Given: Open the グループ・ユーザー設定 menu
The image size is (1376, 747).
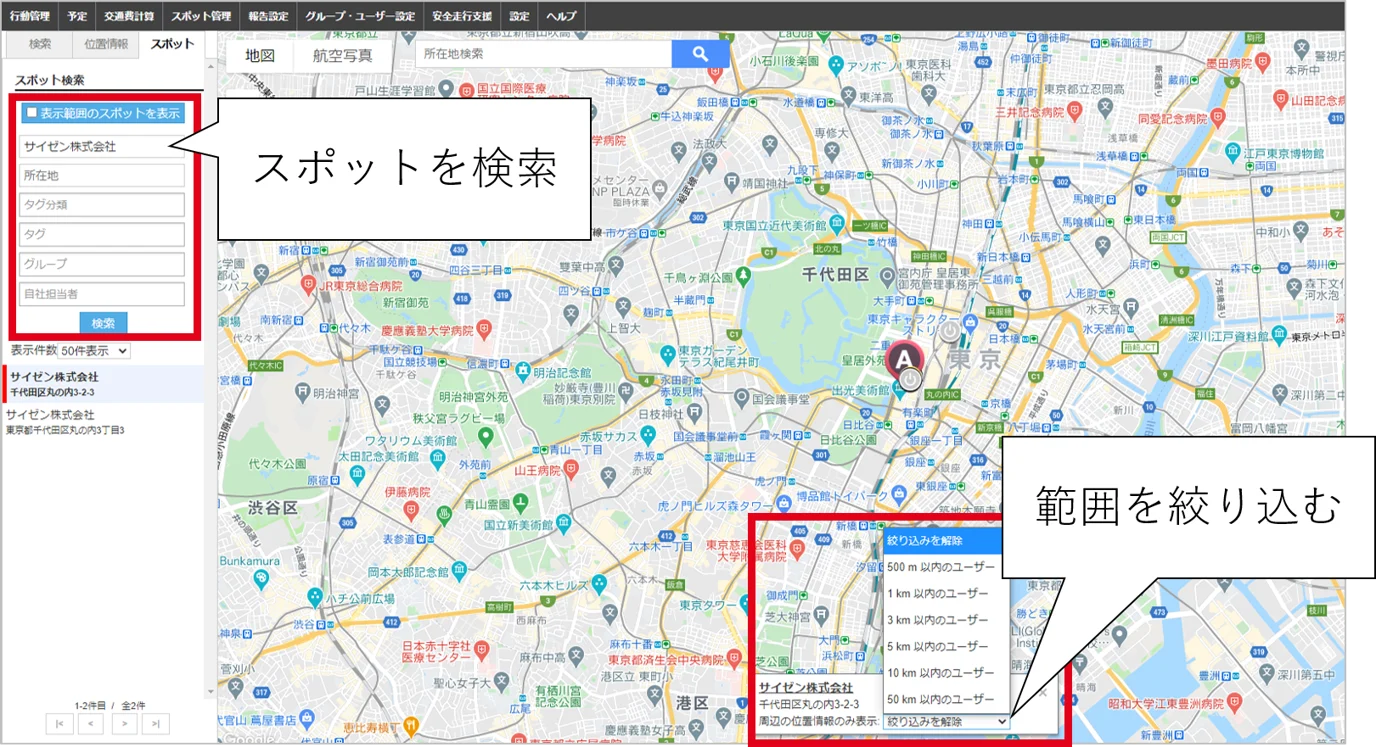Looking at the screenshot, I should 361,16.
